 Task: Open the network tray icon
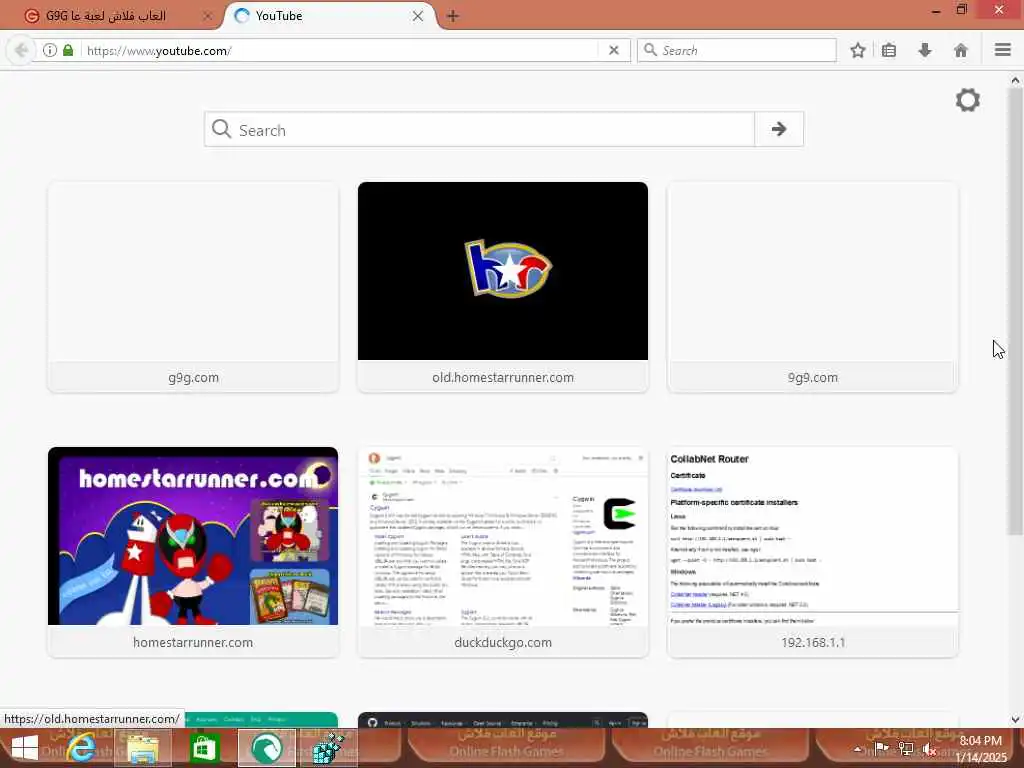click(906, 748)
